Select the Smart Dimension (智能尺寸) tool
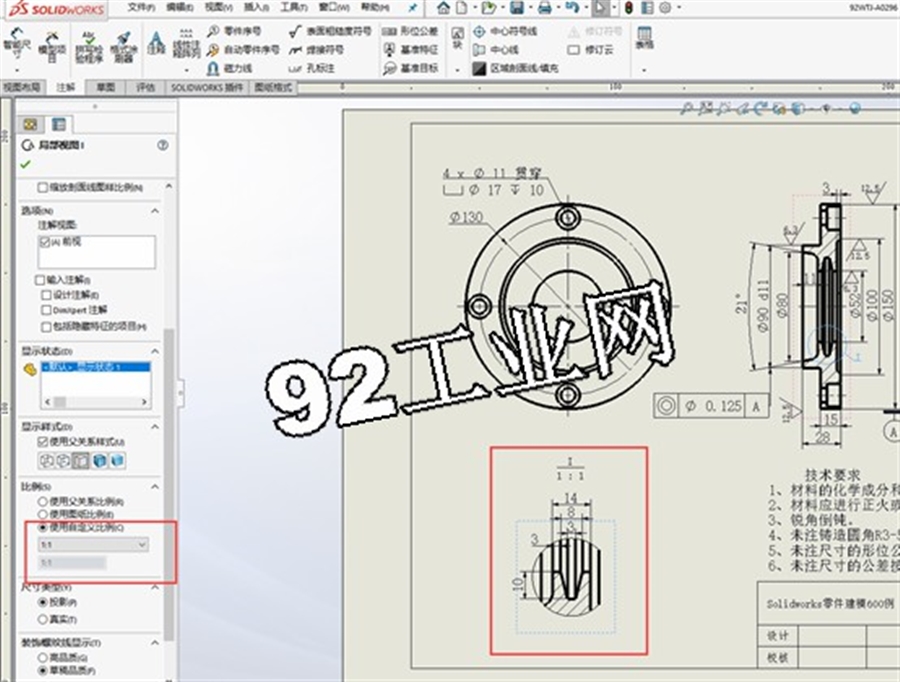Image resolution: width=900 pixels, height=682 pixels. click(17, 45)
